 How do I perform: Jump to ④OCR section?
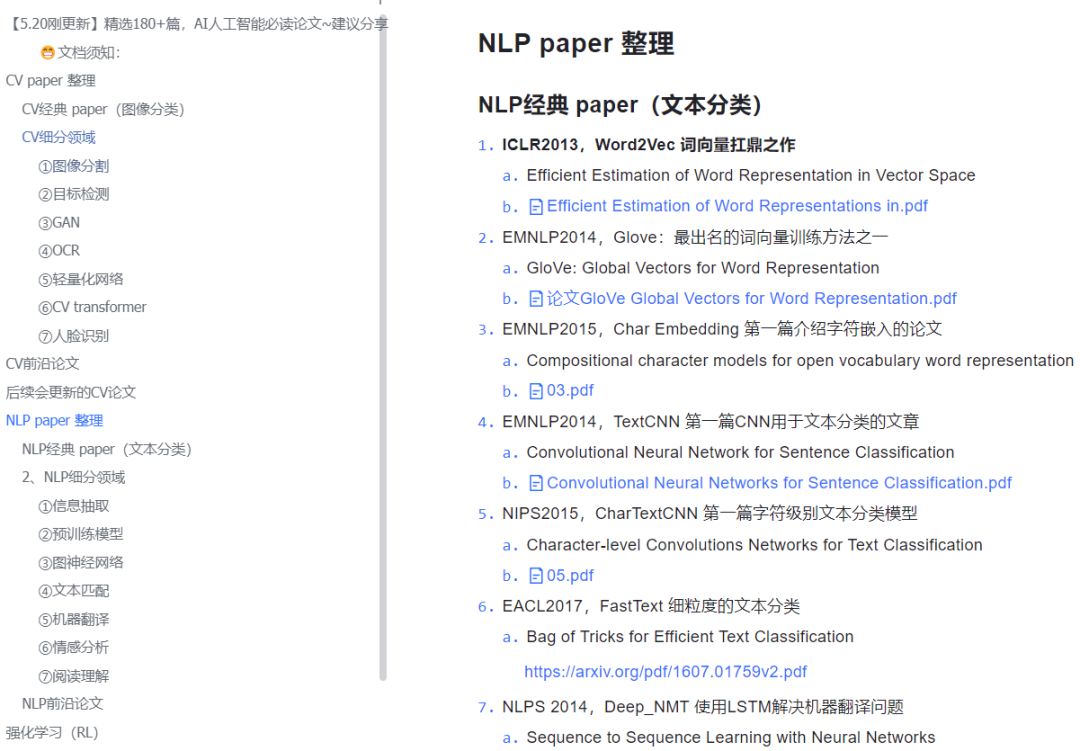(x=59, y=251)
